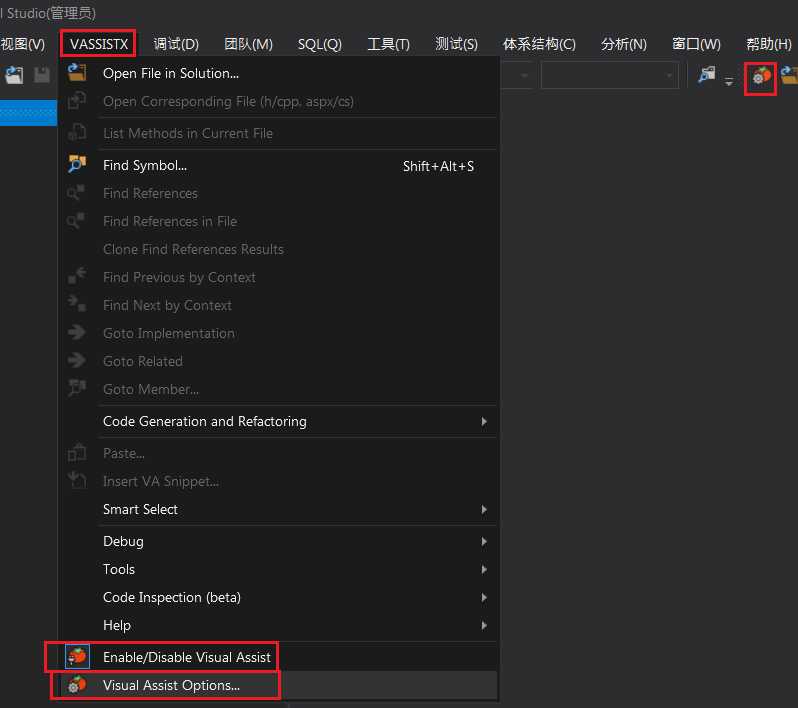Expand Code Generation and Refactoring submenu
Image resolution: width=798 pixels, height=708 pixels.
point(278,421)
